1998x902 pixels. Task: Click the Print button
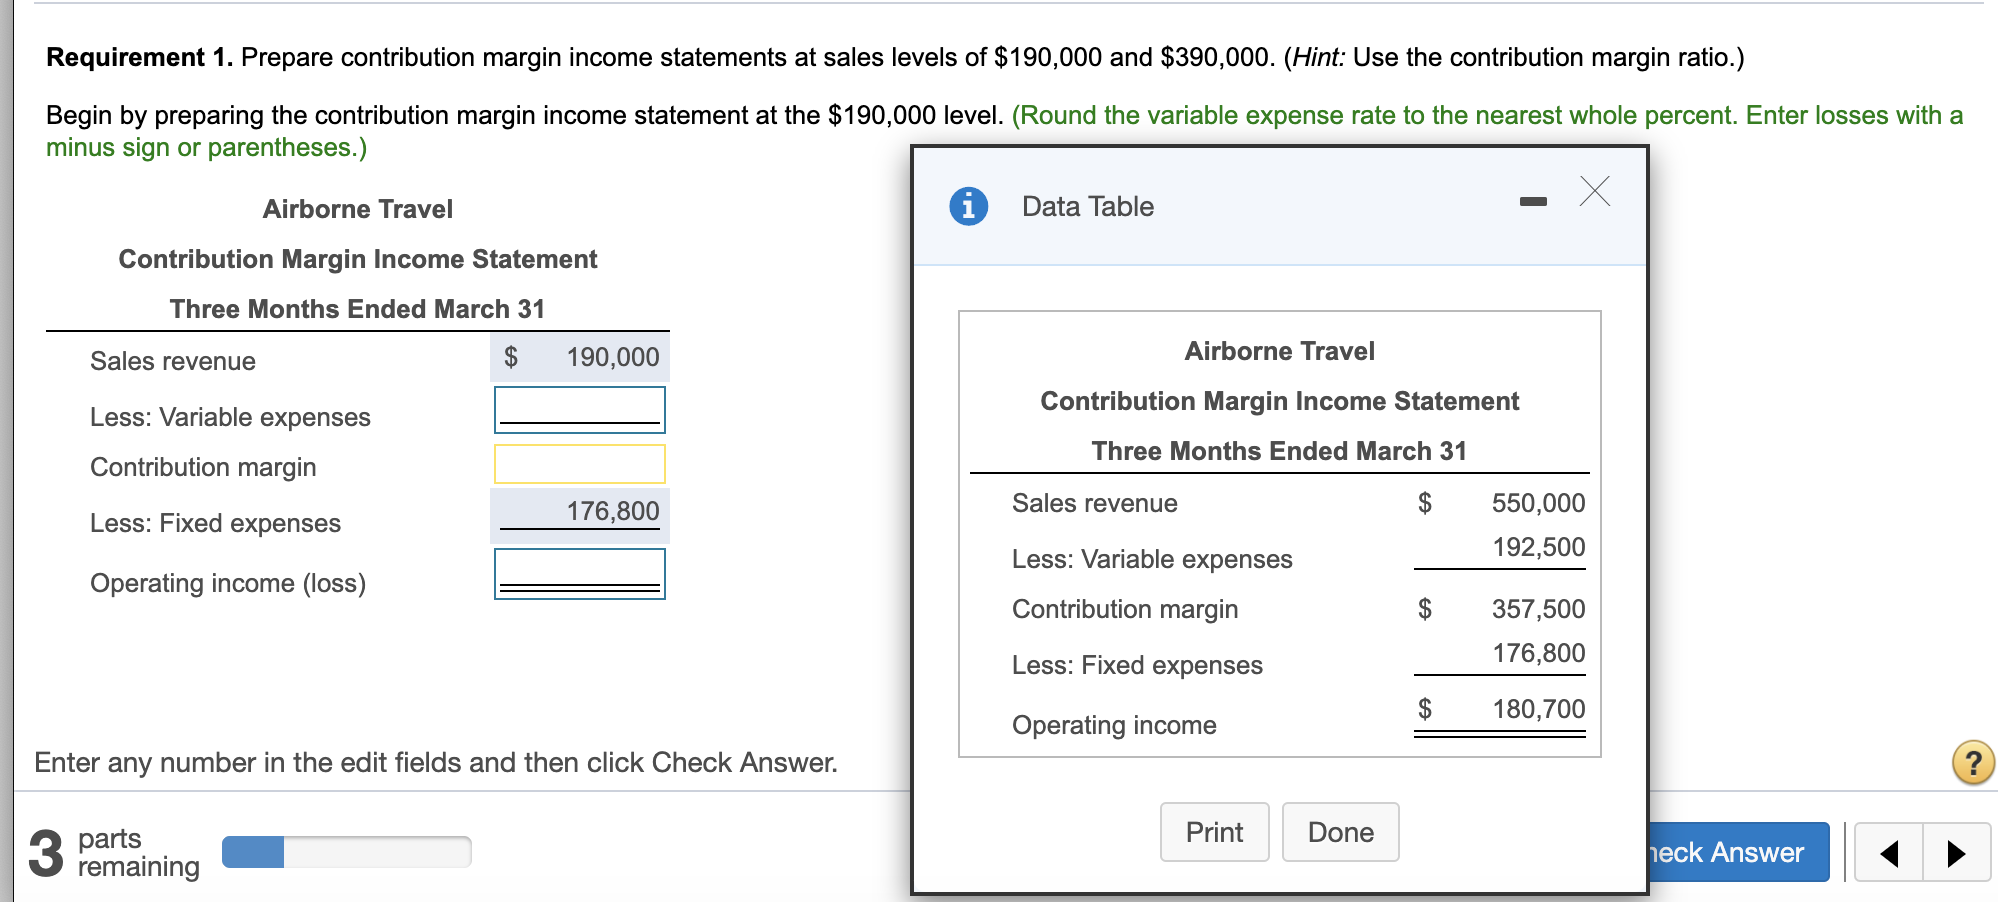(x=1213, y=831)
